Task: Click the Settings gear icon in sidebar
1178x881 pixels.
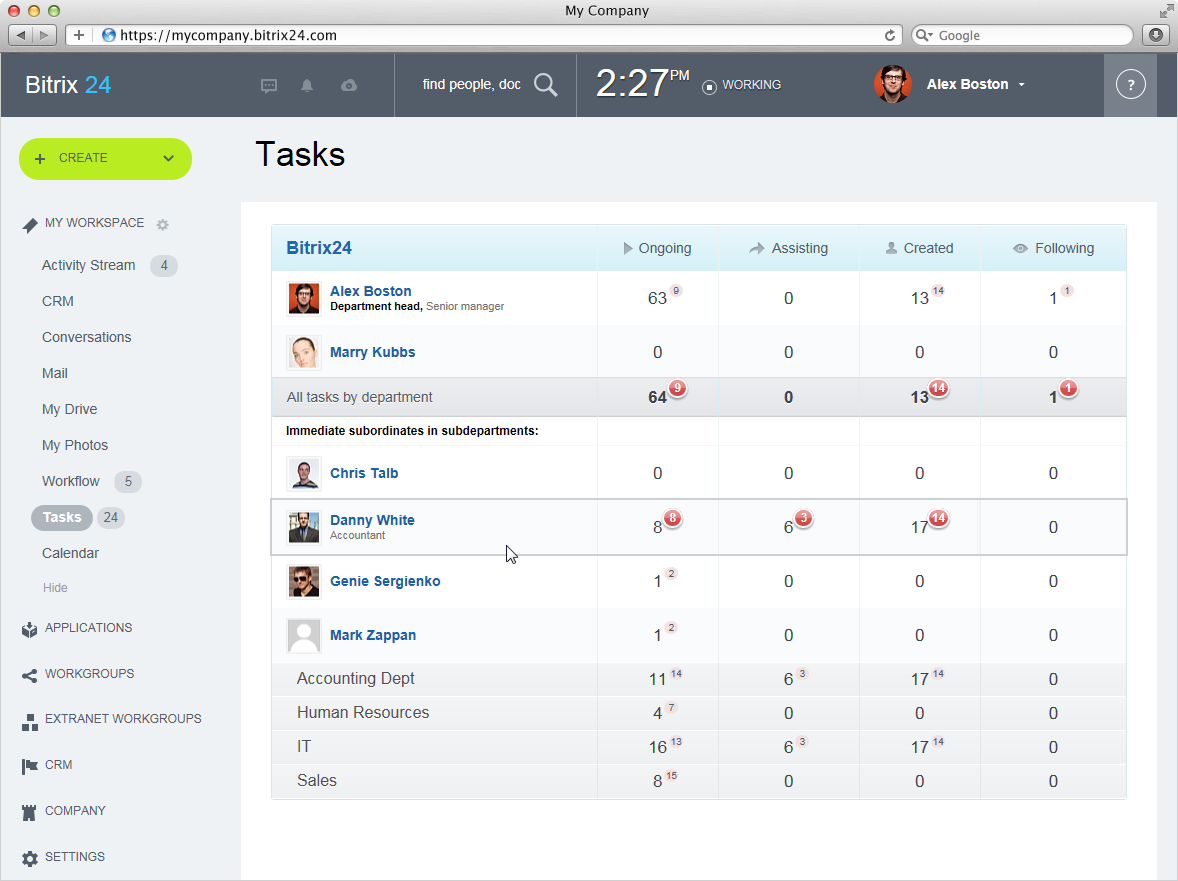Action: [29, 858]
